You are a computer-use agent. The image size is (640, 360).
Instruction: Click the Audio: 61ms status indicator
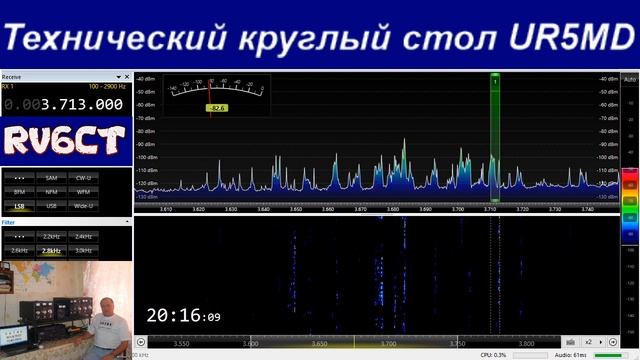(x=570, y=355)
